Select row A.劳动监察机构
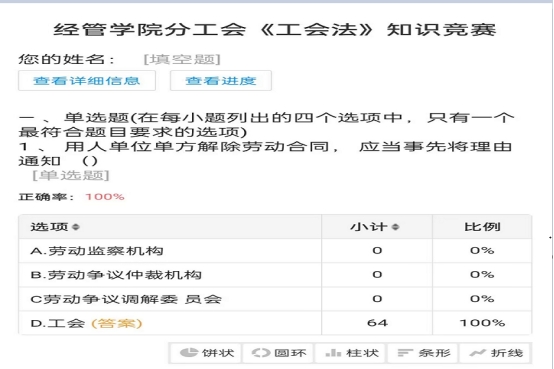The width and height of the screenshot is (554, 369). pos(275,251)
